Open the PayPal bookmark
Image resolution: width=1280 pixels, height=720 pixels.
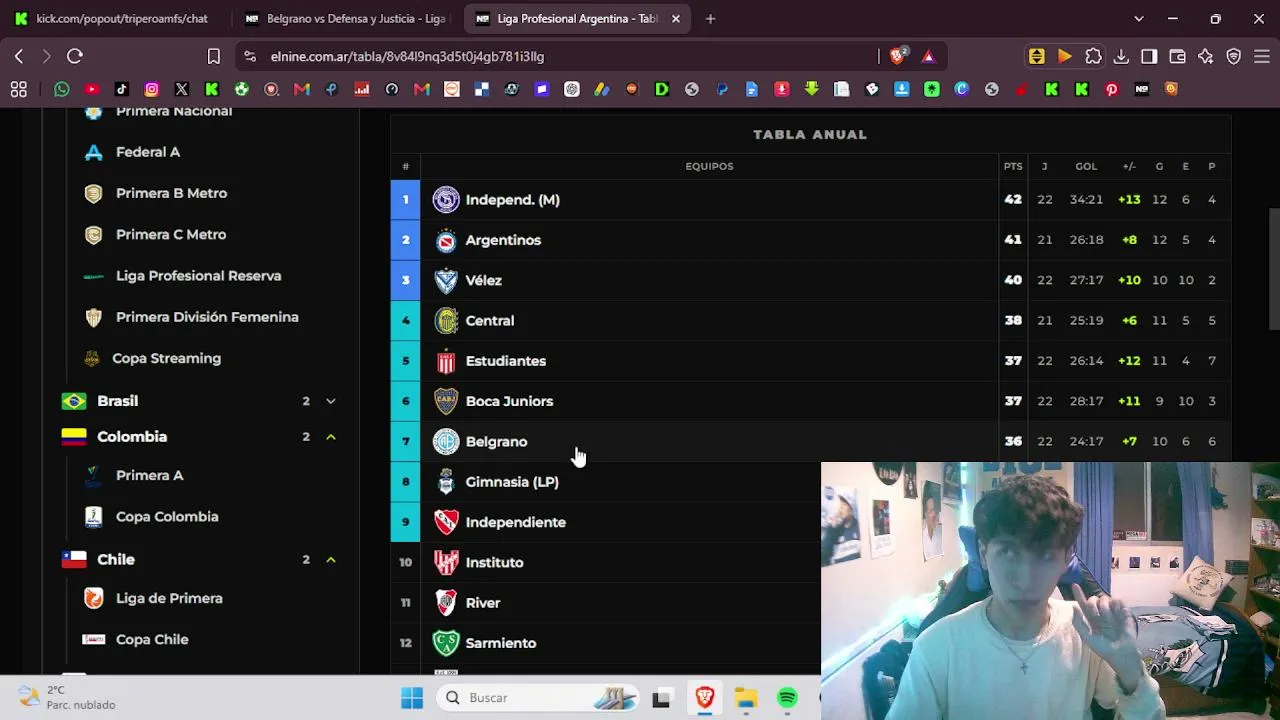tap(722, 89)
